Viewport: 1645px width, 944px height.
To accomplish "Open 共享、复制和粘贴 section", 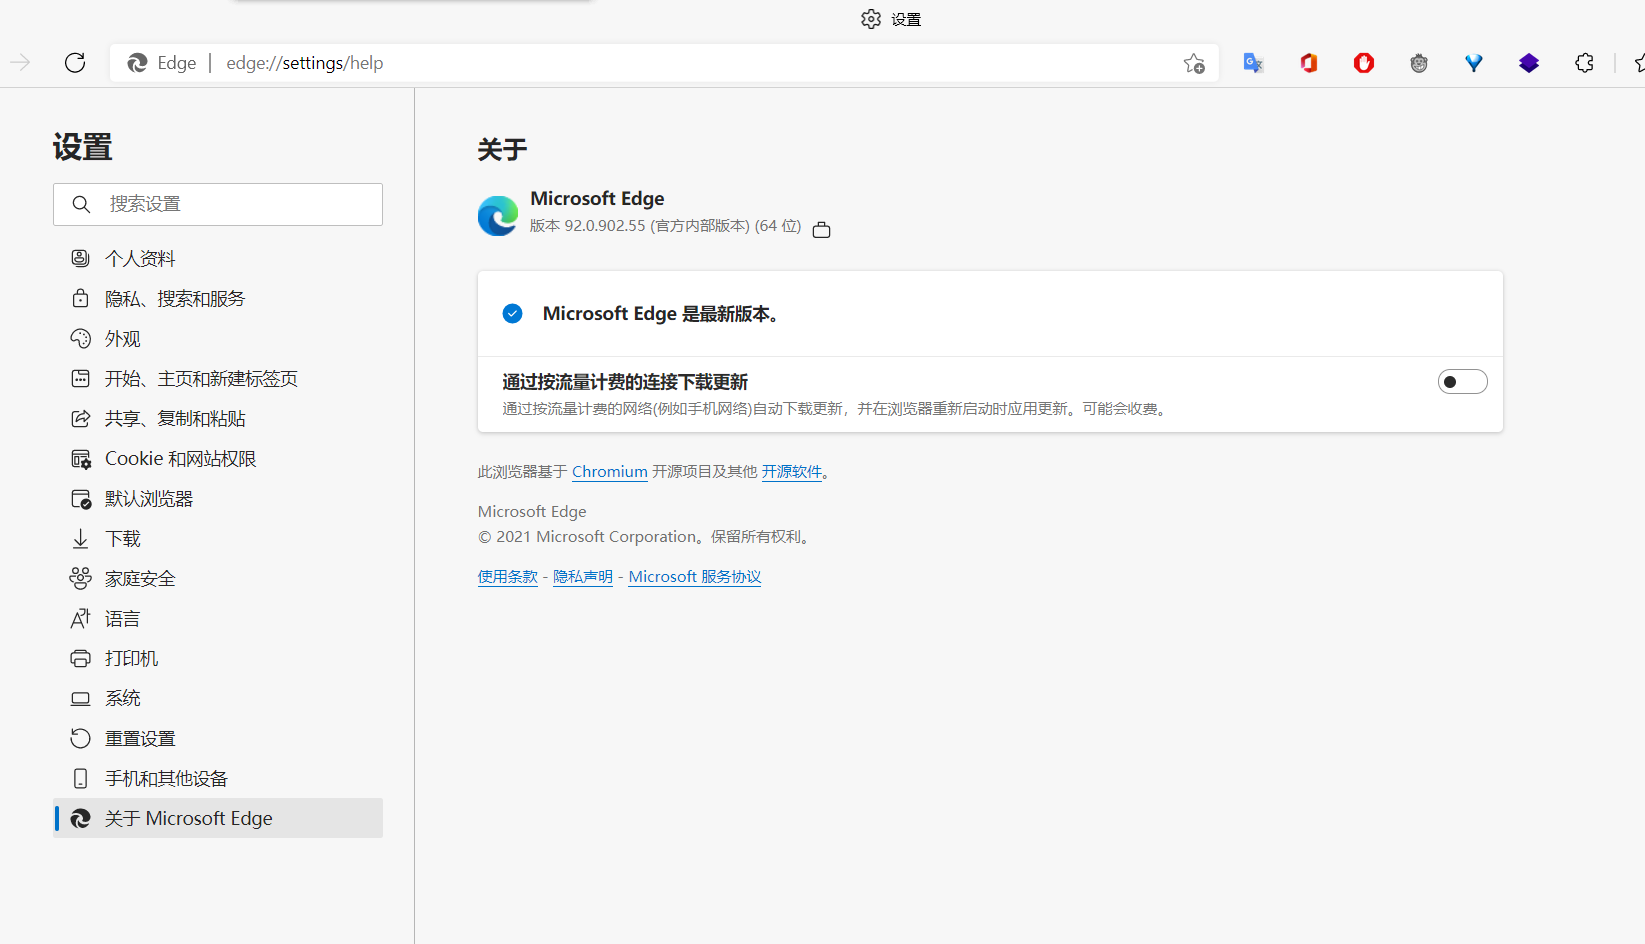I will (218, 418).
